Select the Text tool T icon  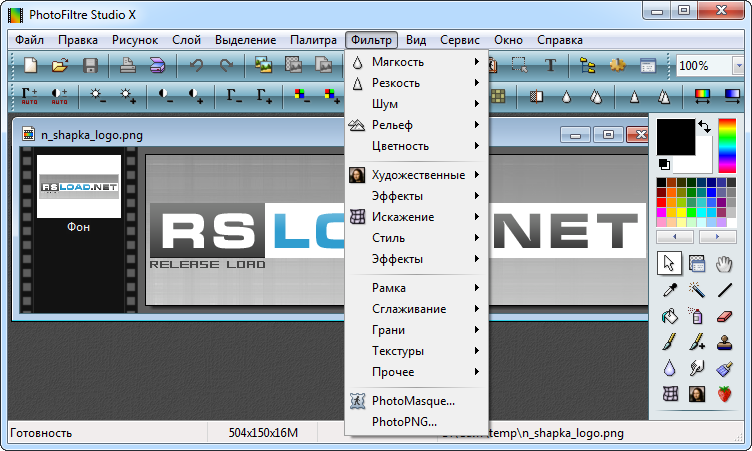click(550, 65)
